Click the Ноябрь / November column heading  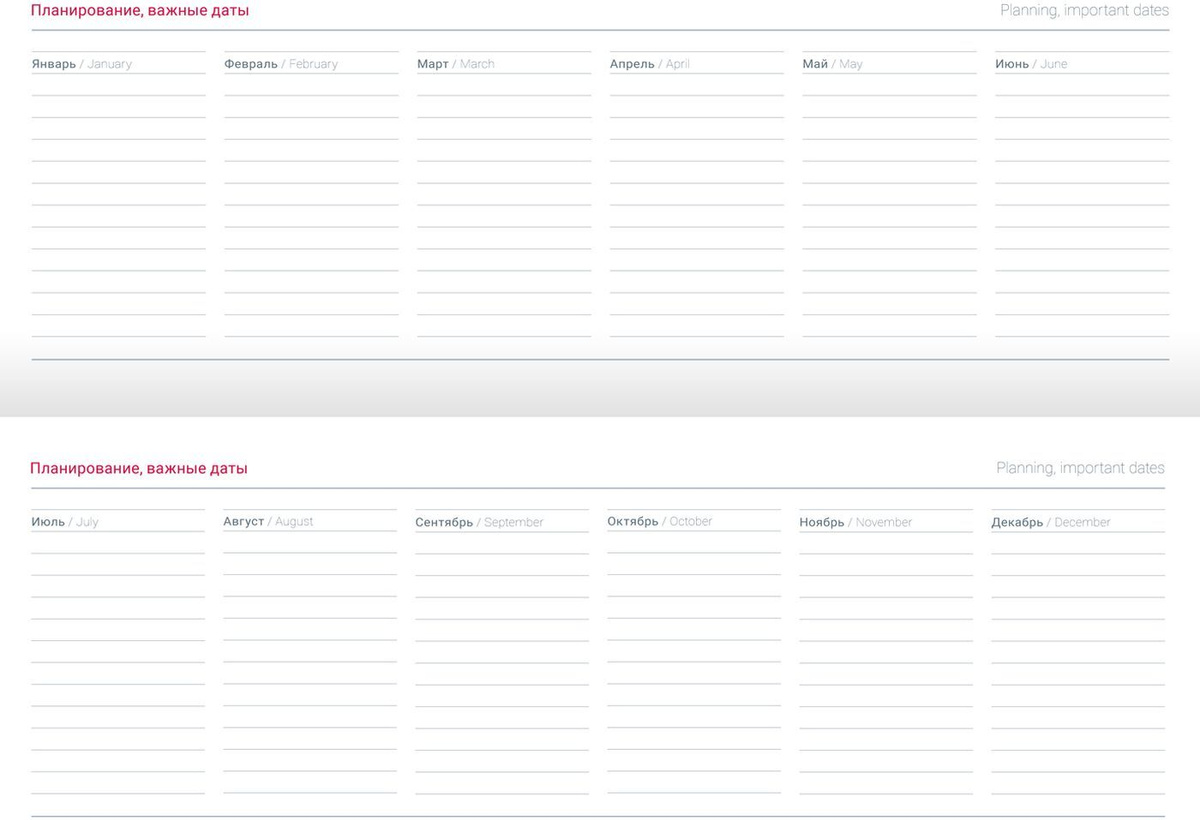tap(855, 522)
